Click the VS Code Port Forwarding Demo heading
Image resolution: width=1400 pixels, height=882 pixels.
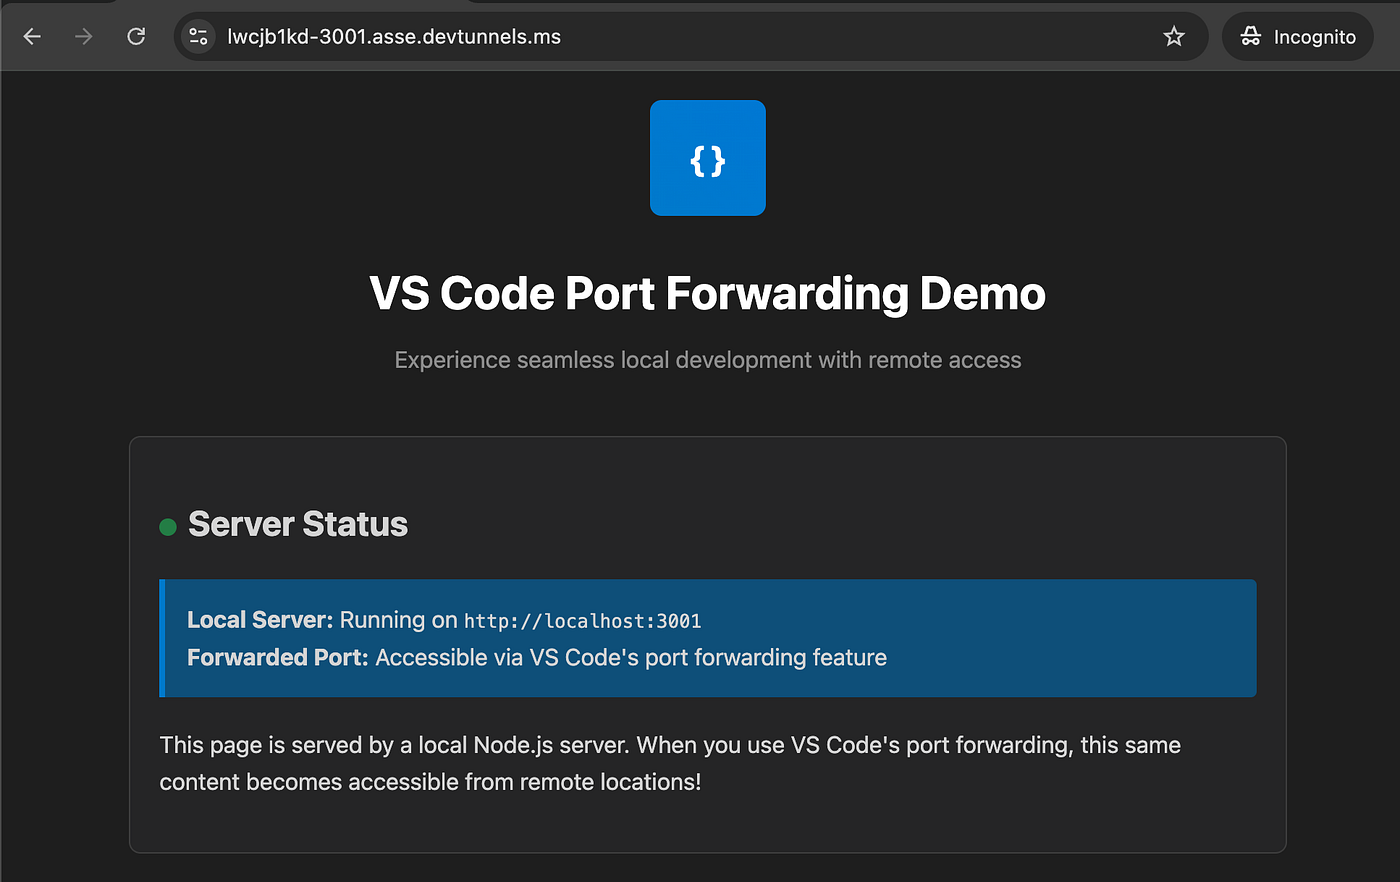708,294
